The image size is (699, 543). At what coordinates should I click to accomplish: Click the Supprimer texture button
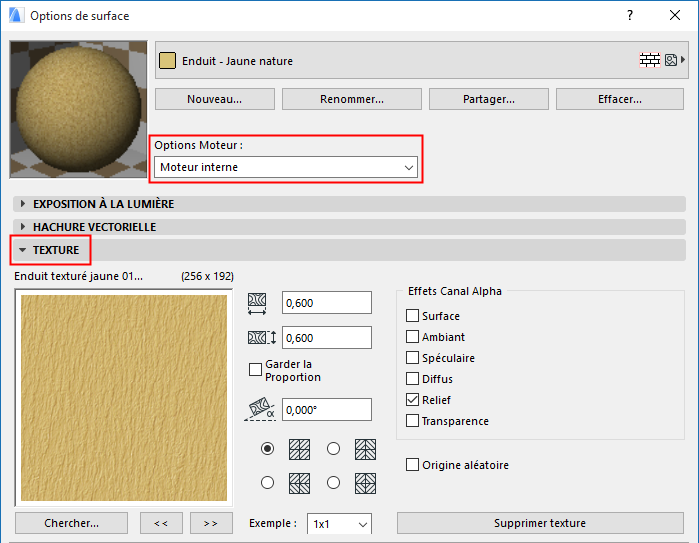click(x=540, y=523)
